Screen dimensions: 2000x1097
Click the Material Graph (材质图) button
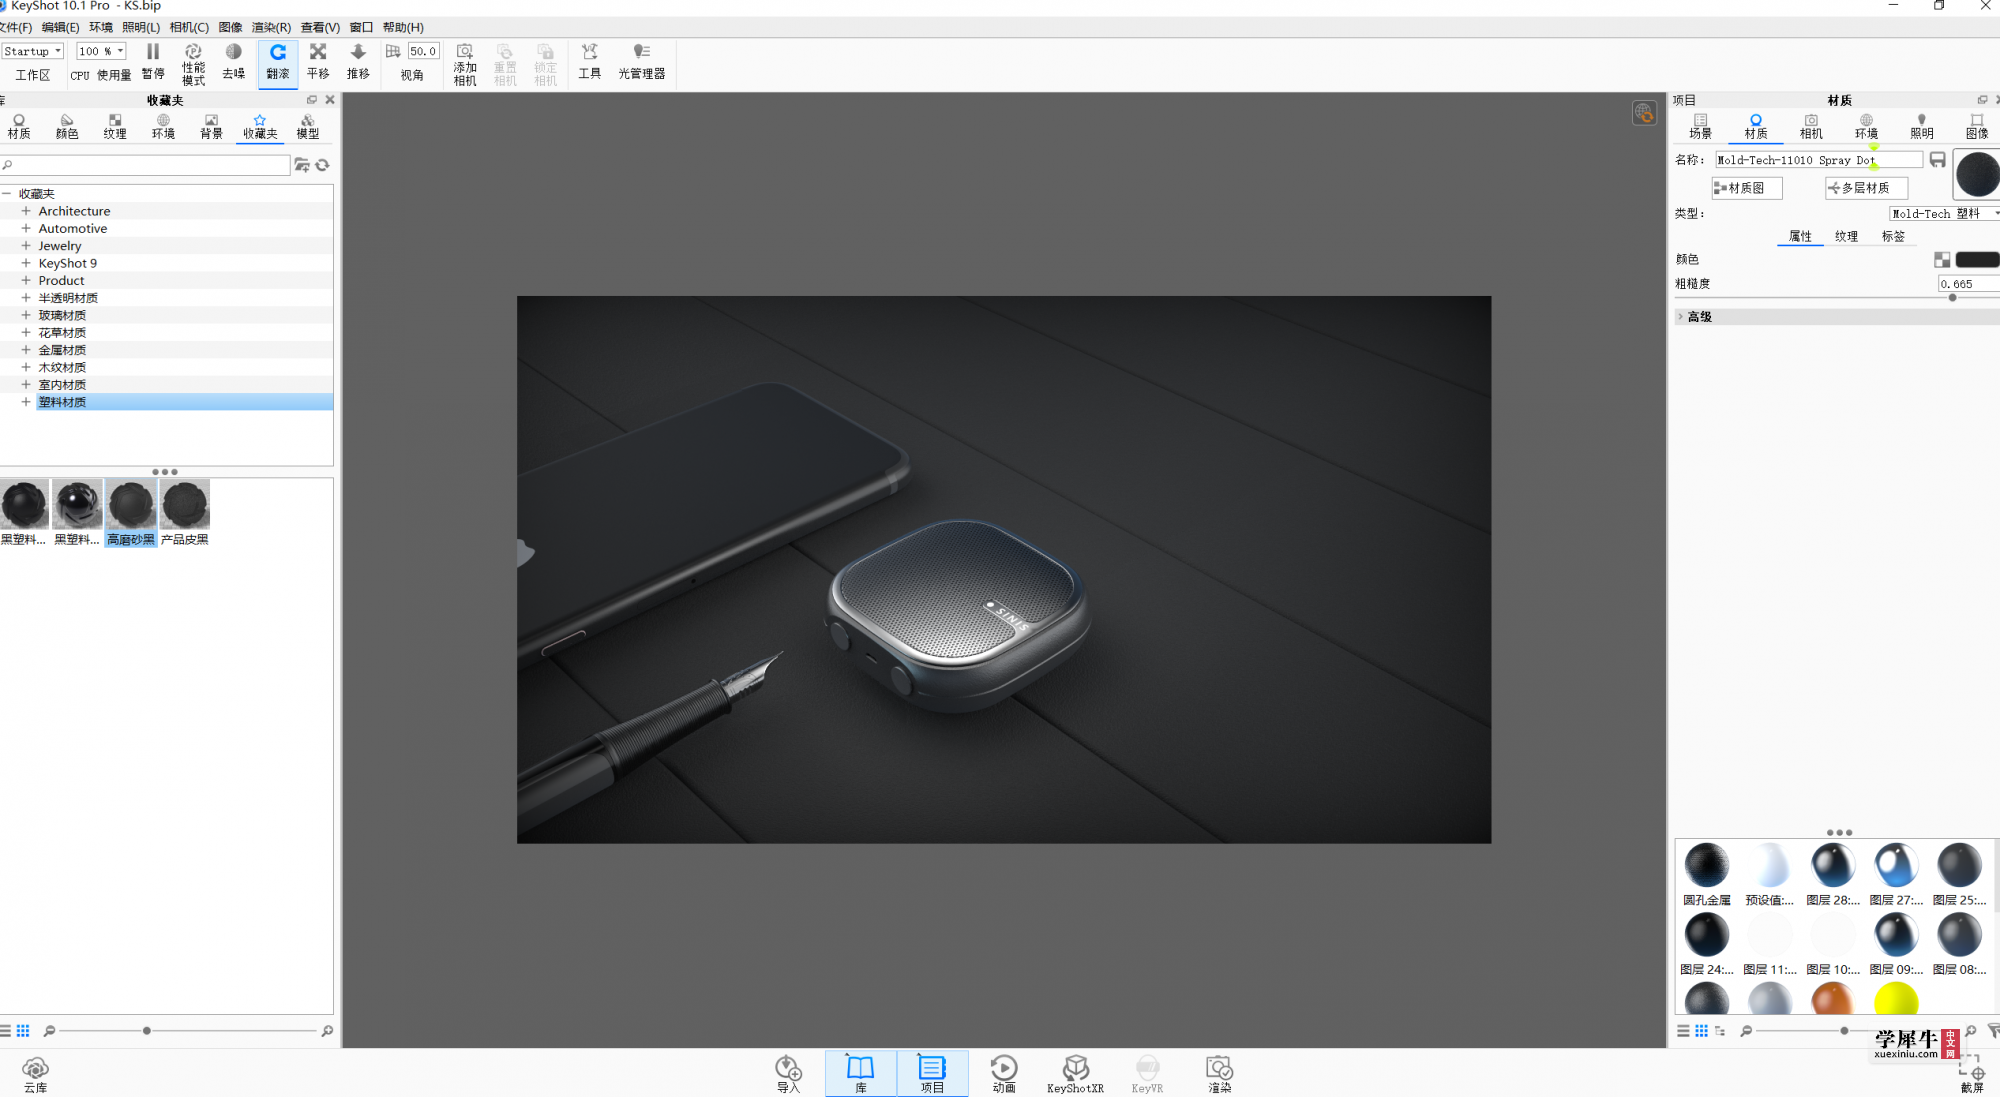click(x=1746, y=188)
